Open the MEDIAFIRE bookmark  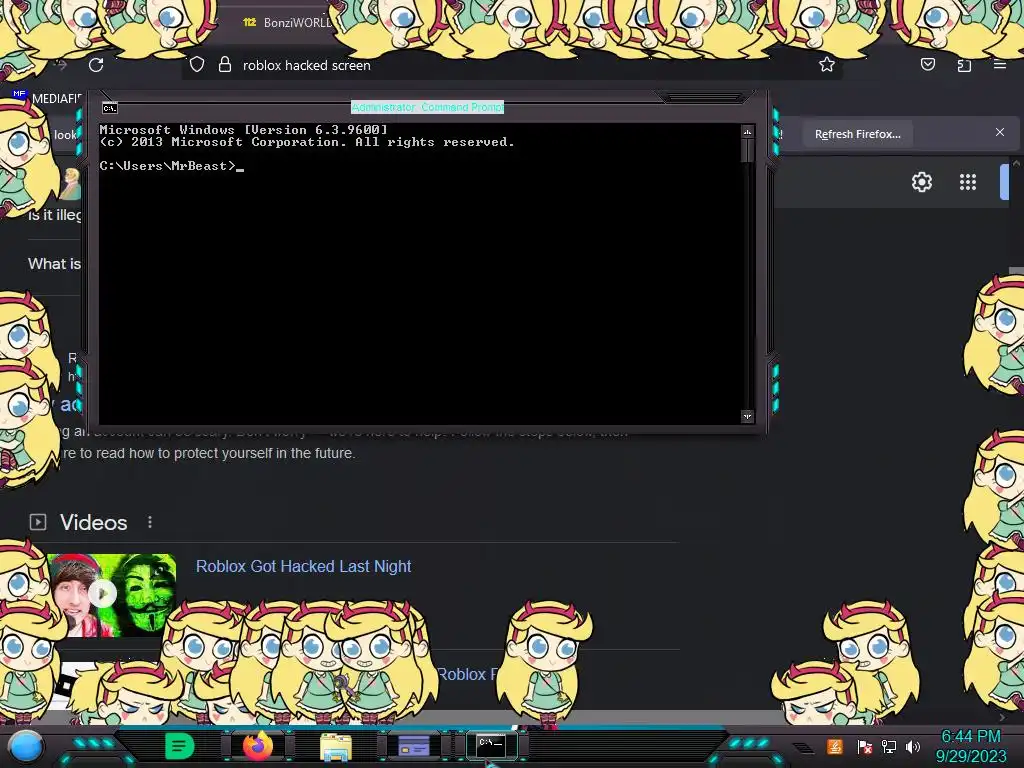pos(47,98)
